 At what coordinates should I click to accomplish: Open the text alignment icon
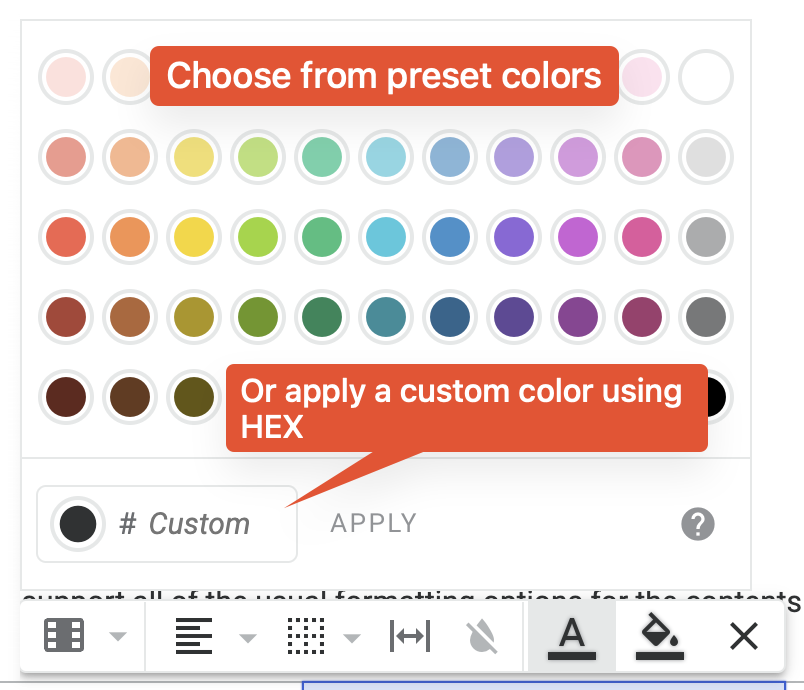[194, 636]
